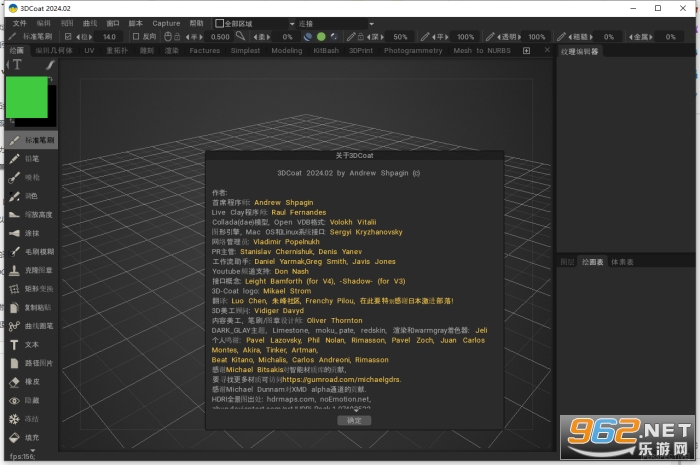This screenshot has height=465, width=700.
Task: Select the 矩形变换 rectangle transform tool
Action: pyautogui.click(x=31, y=289)
